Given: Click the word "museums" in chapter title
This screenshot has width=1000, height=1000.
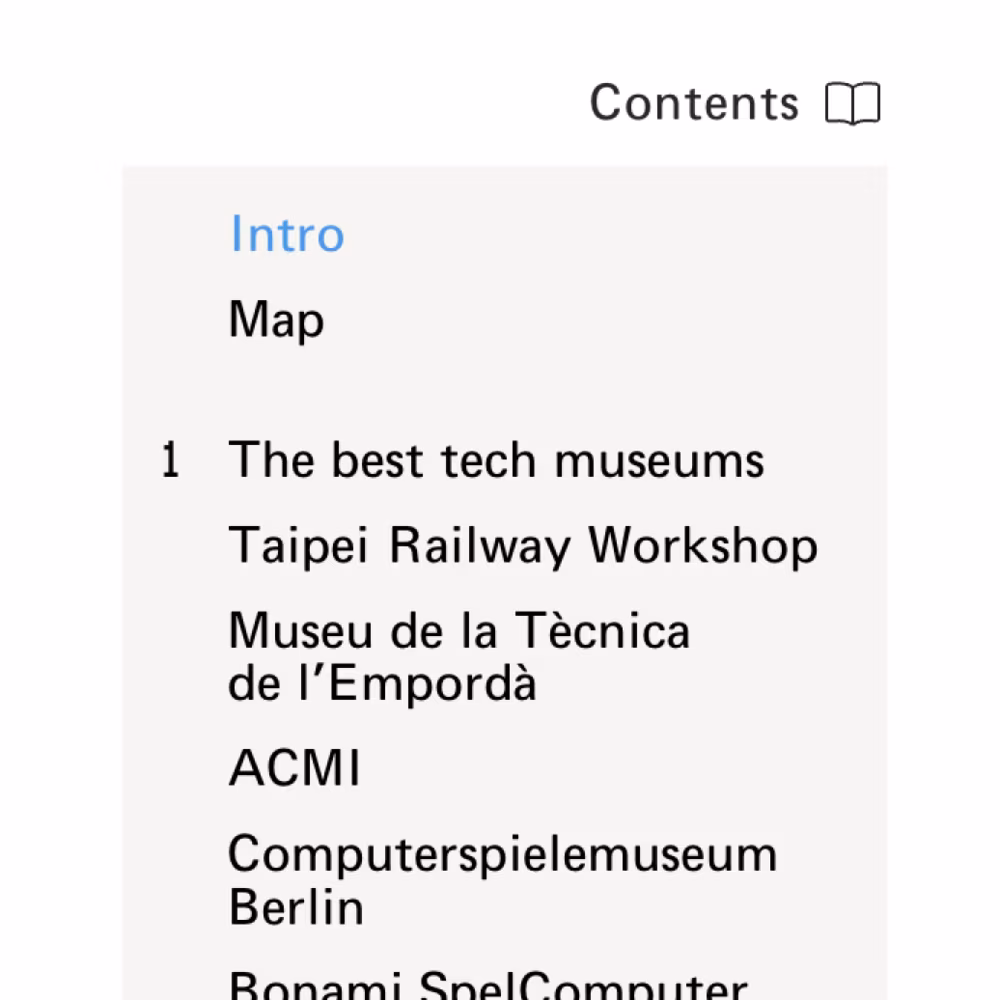Looking at the screenshot, I should click(659, 461).
